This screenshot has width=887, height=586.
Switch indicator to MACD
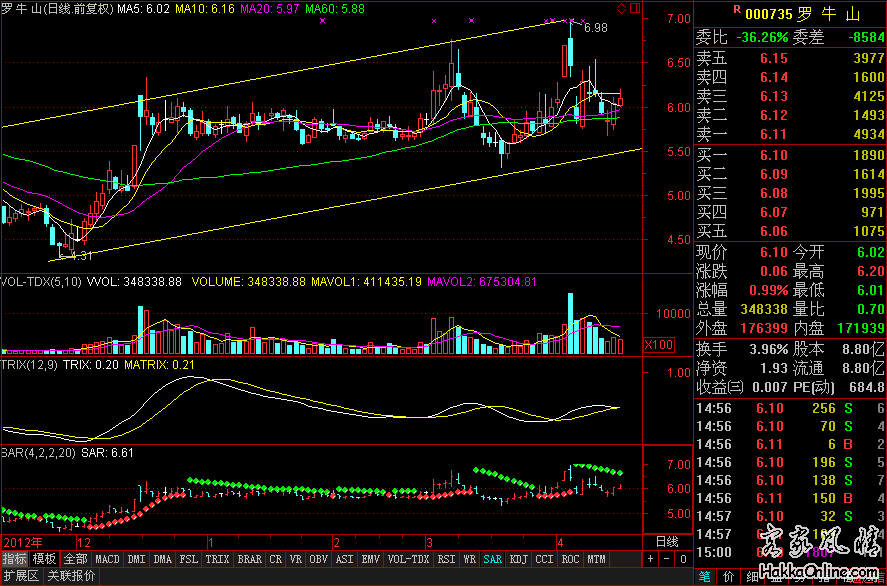tap(107, 559)
